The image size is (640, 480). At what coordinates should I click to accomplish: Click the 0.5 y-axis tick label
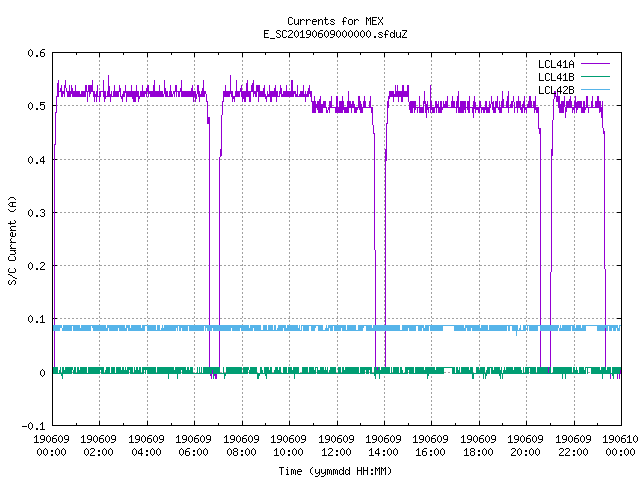pos(36,106)
